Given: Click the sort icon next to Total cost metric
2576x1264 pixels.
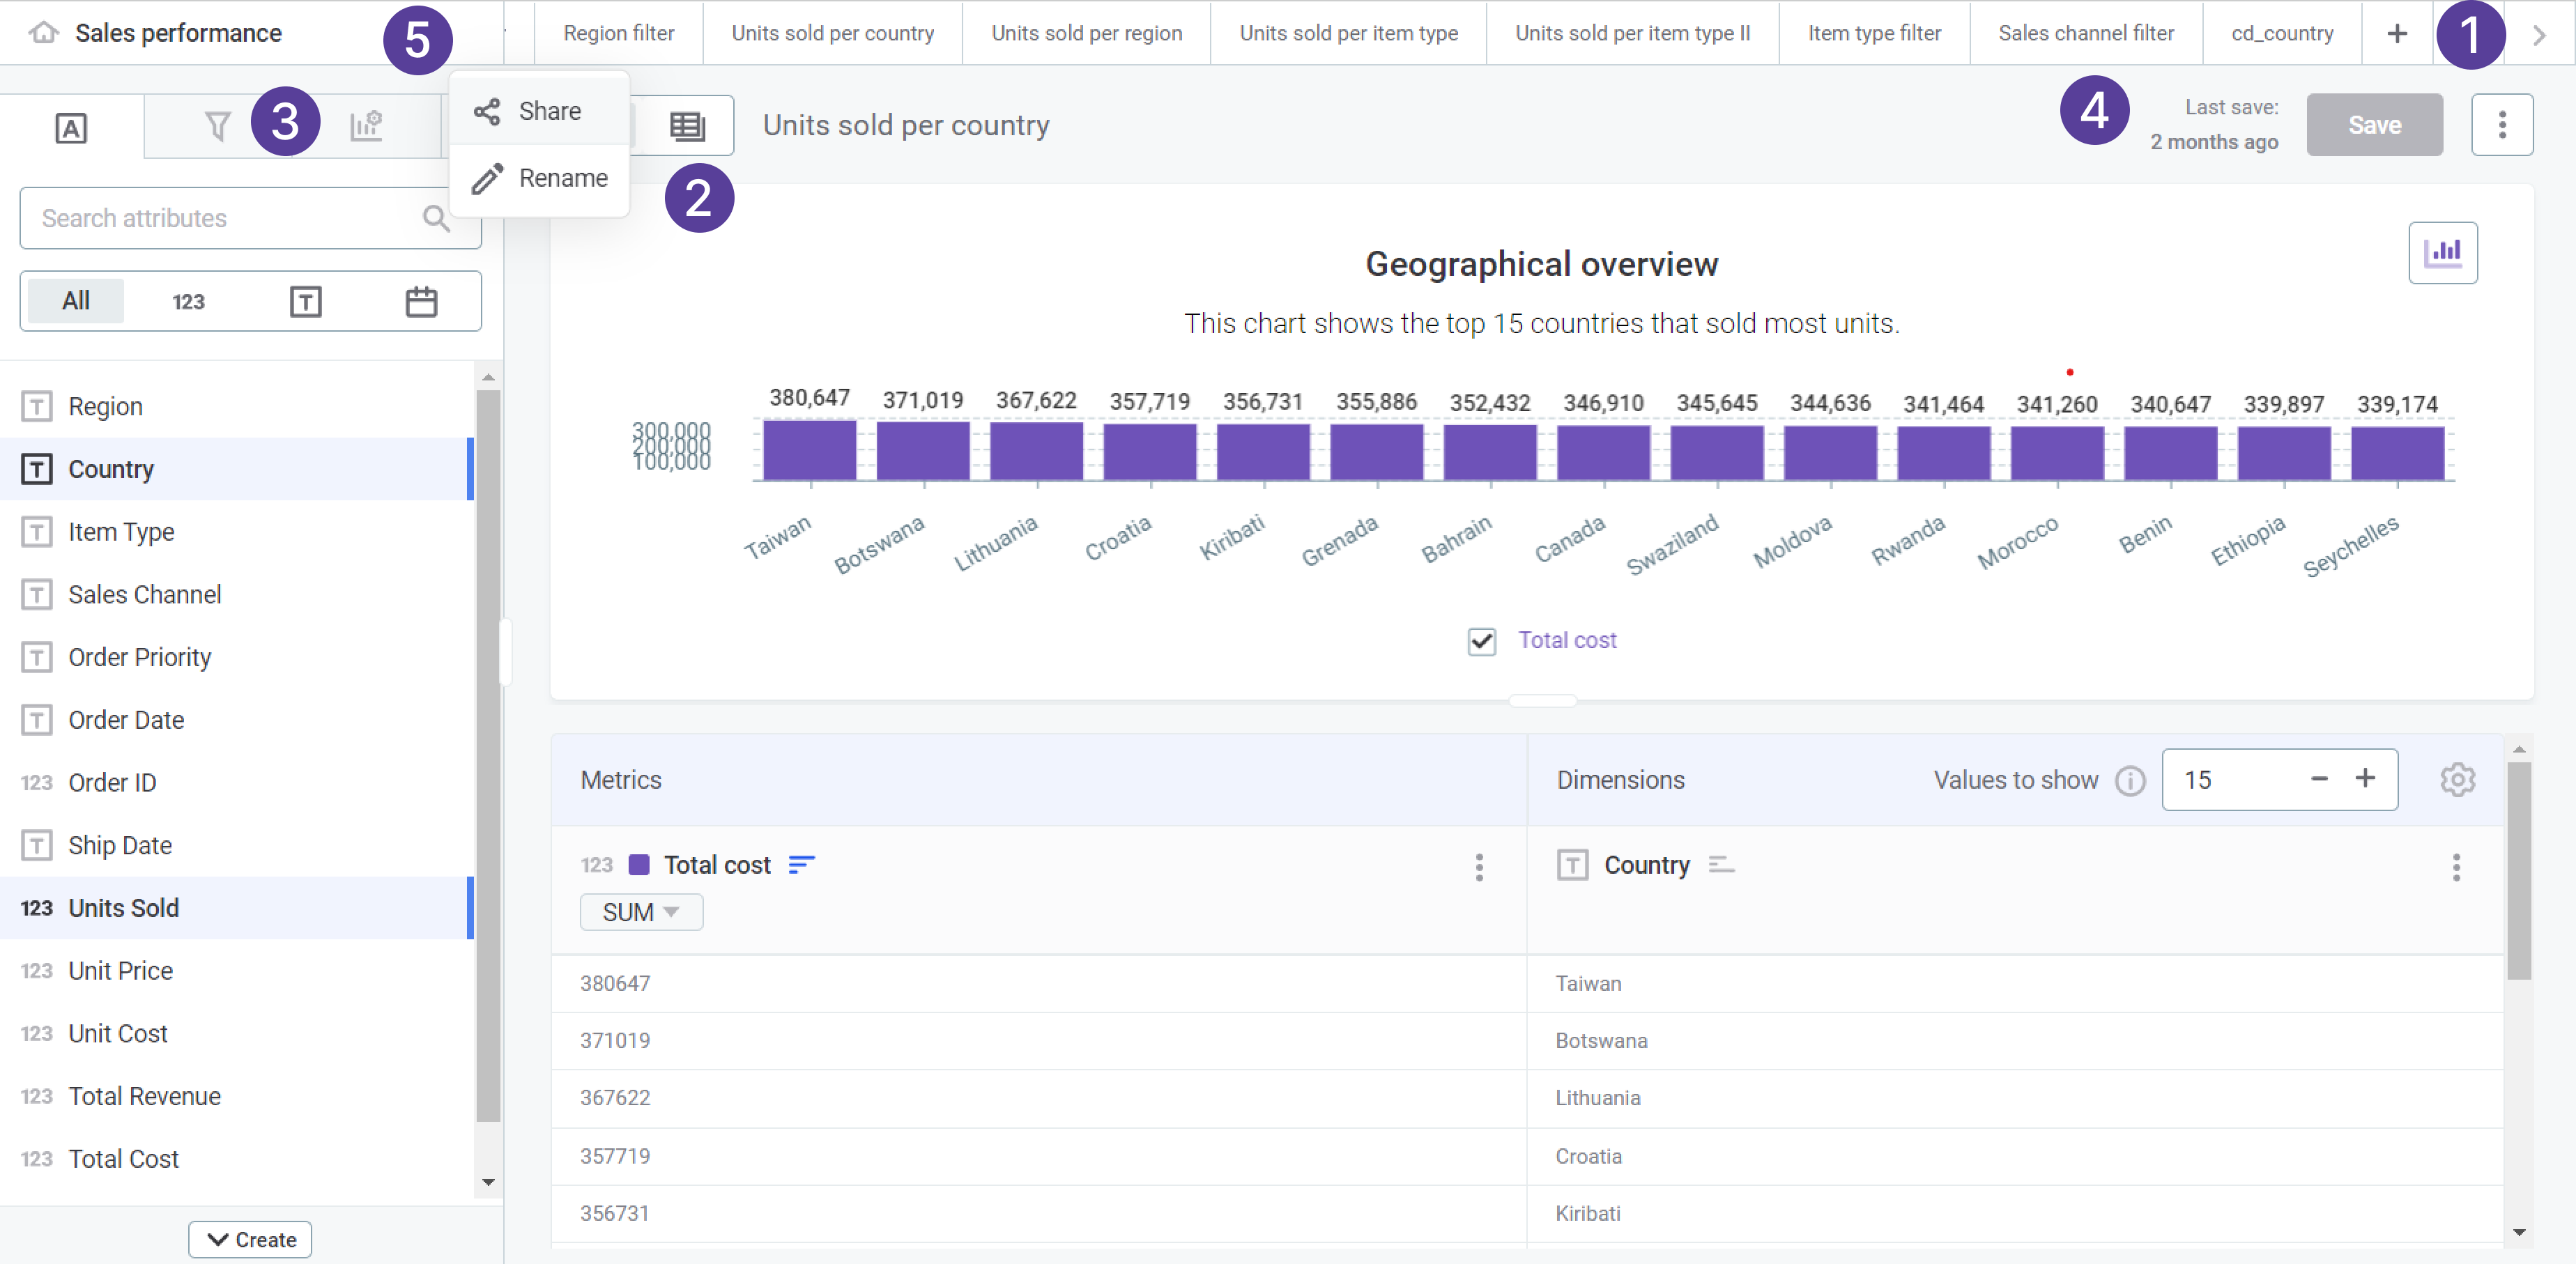Looking at the screenshot, I should pyautogui.click(x=802, y=864).
